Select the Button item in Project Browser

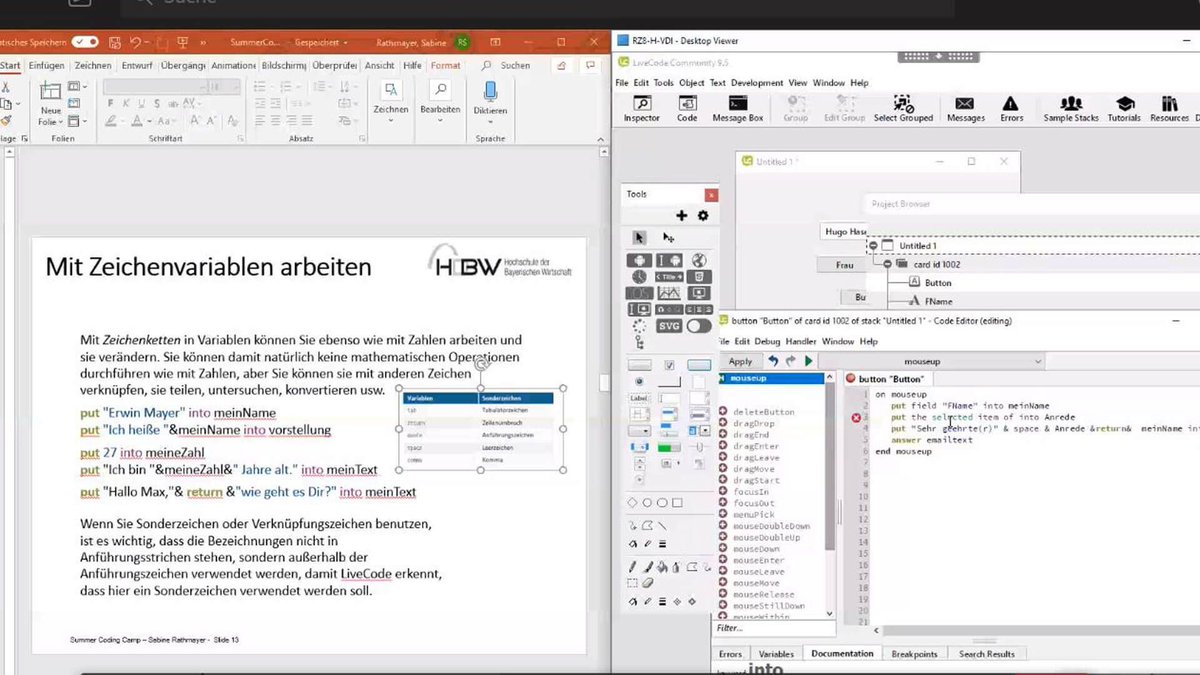coord(938,283)
